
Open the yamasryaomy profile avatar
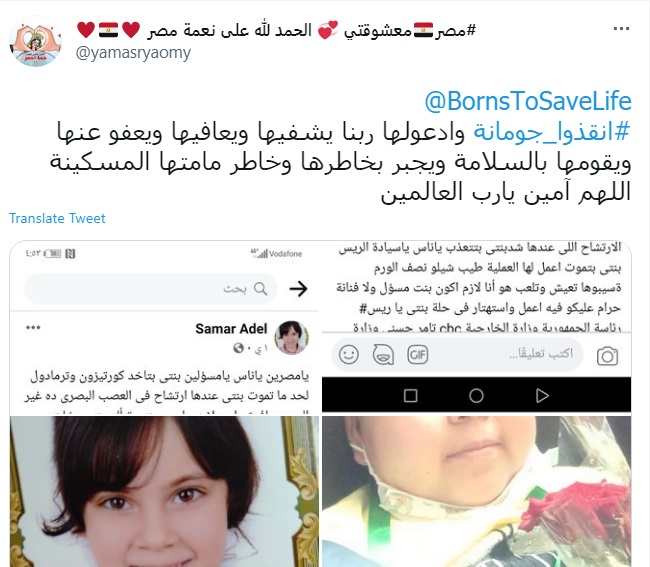36,41
